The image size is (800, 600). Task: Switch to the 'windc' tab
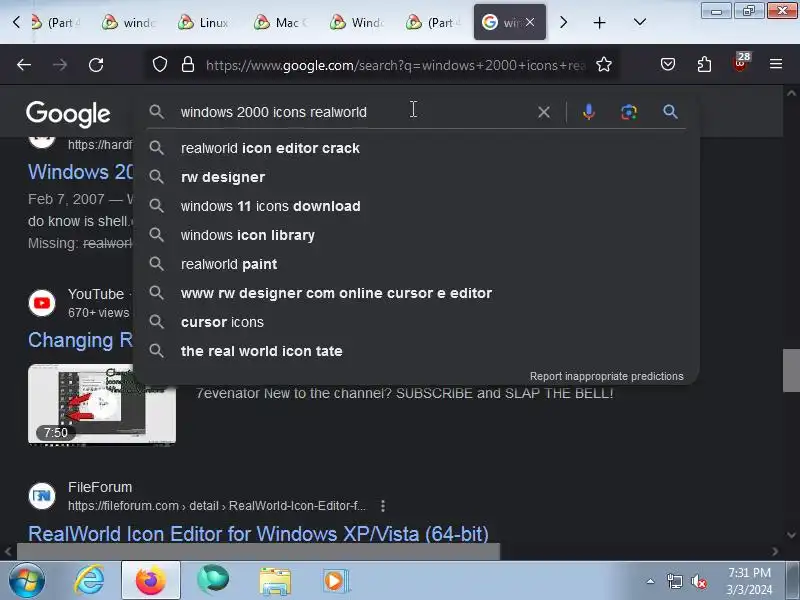(129, 22)
